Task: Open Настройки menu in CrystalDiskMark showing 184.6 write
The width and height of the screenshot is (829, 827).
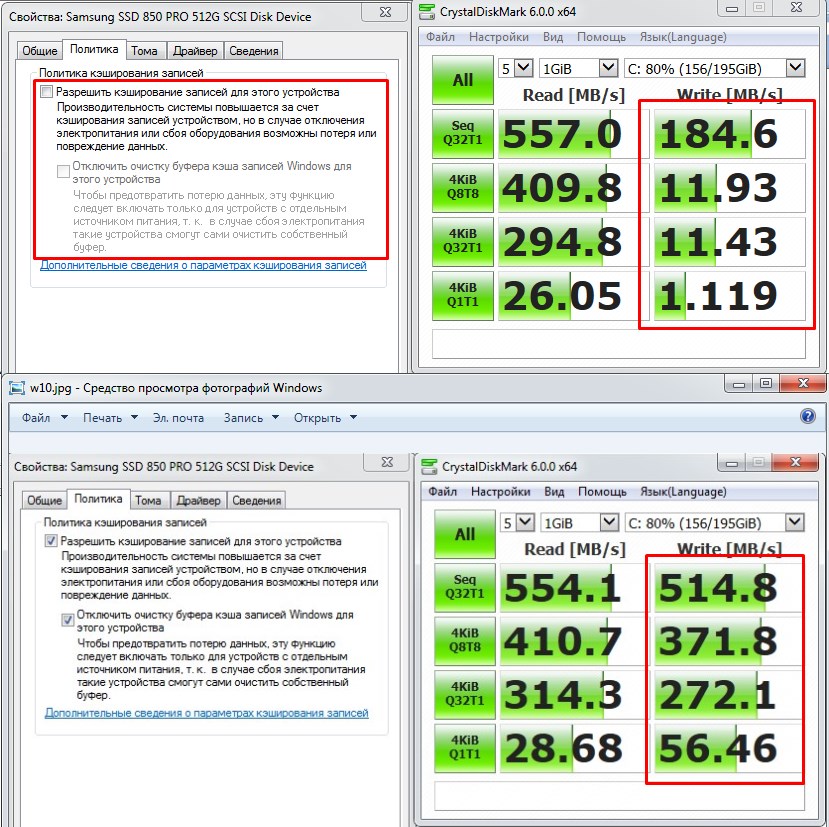Action: point(499,37)
